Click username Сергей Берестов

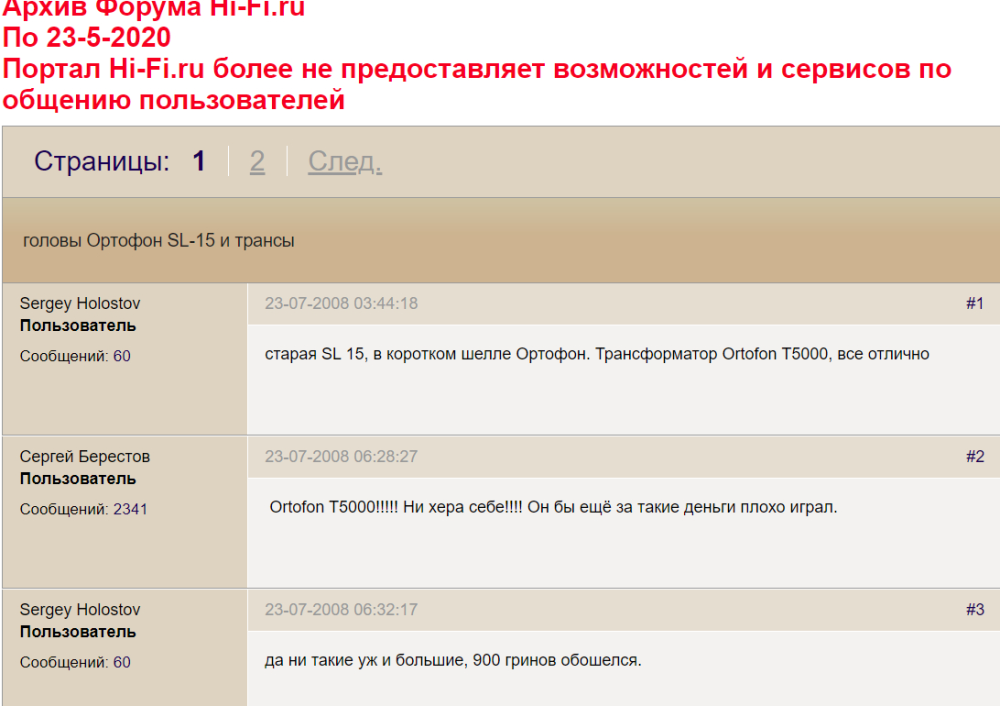click(x=85, y=457)
